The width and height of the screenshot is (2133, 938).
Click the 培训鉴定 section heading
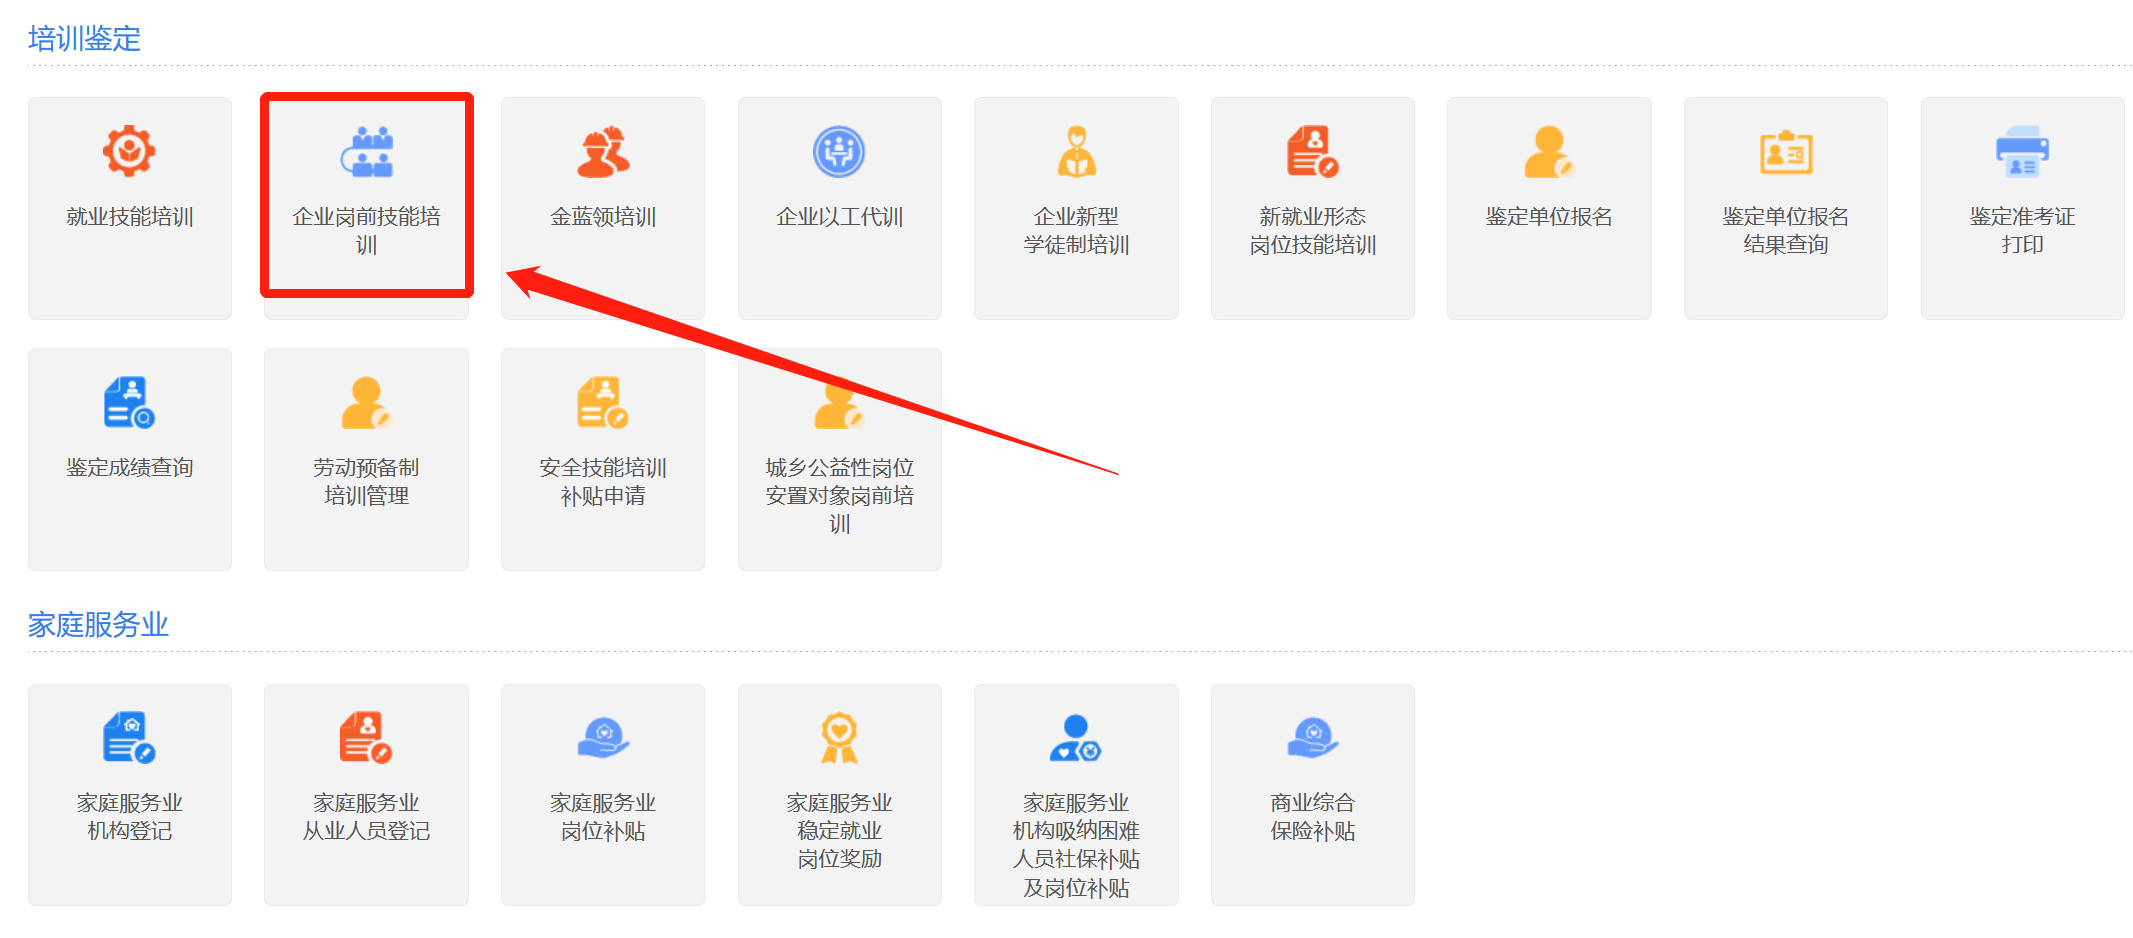click(84, 39)
